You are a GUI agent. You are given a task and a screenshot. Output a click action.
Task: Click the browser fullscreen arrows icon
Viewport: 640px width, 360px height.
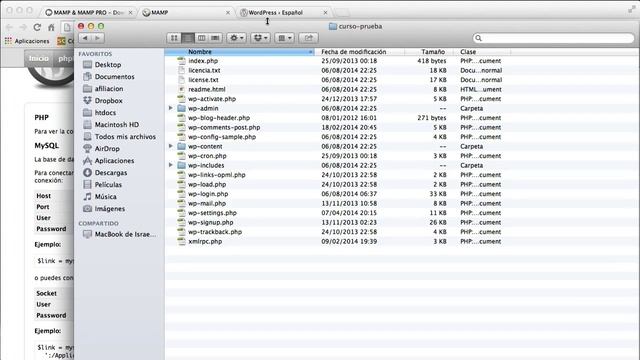click(631, 10)
